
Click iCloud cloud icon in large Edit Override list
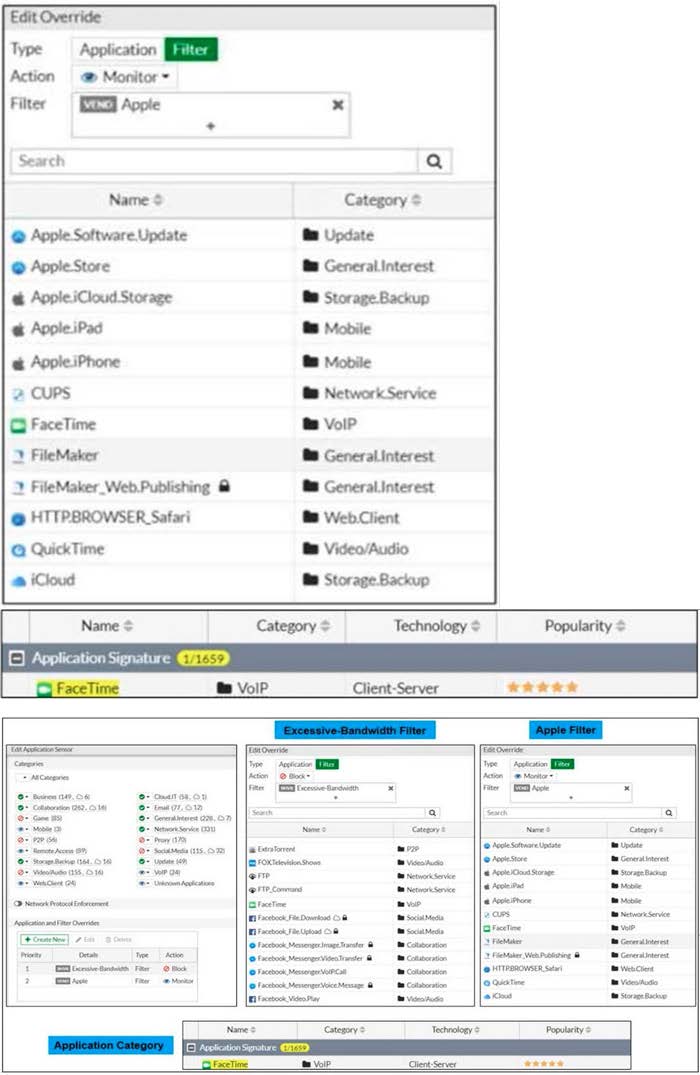point(19,581)
